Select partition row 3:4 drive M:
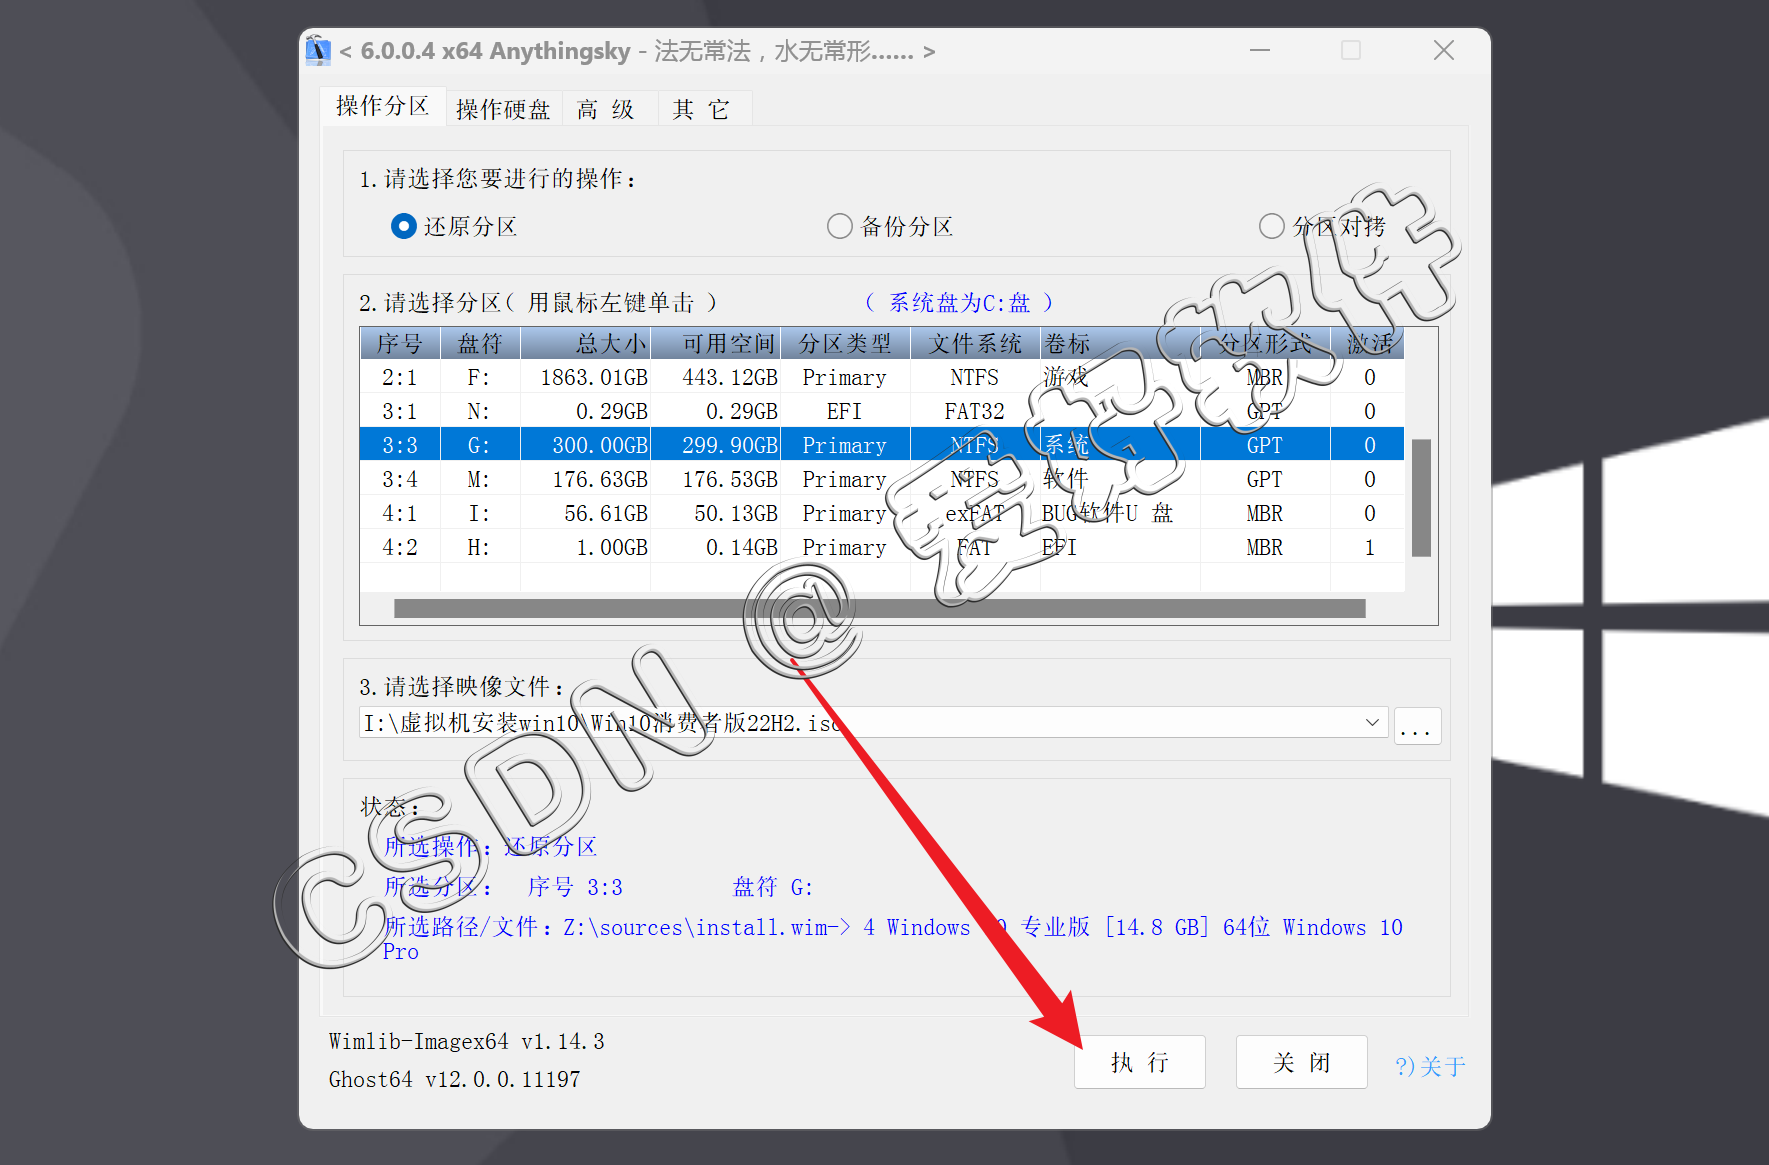 click(882, 480)
